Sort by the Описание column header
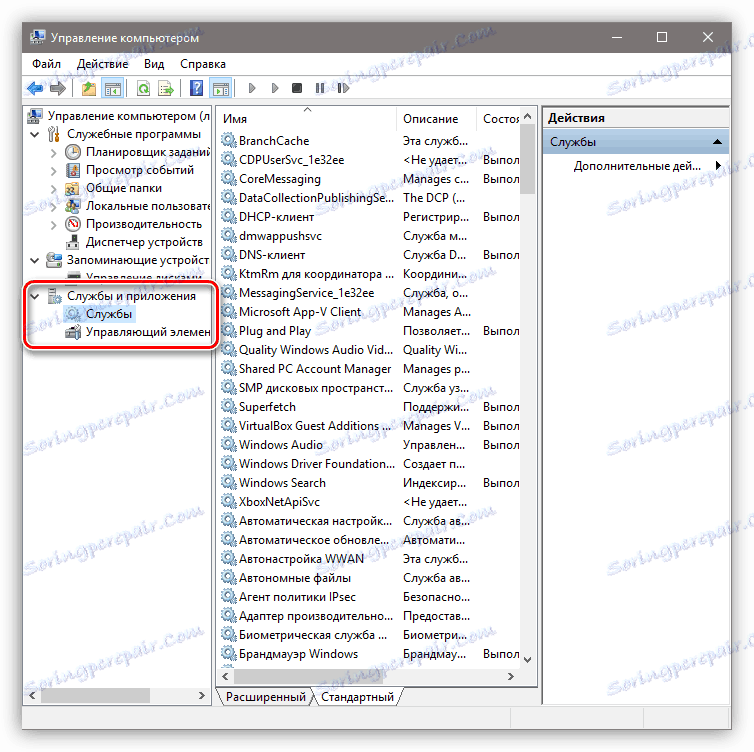The height and width of the screenshot is (752, 754). click(437, 118)
